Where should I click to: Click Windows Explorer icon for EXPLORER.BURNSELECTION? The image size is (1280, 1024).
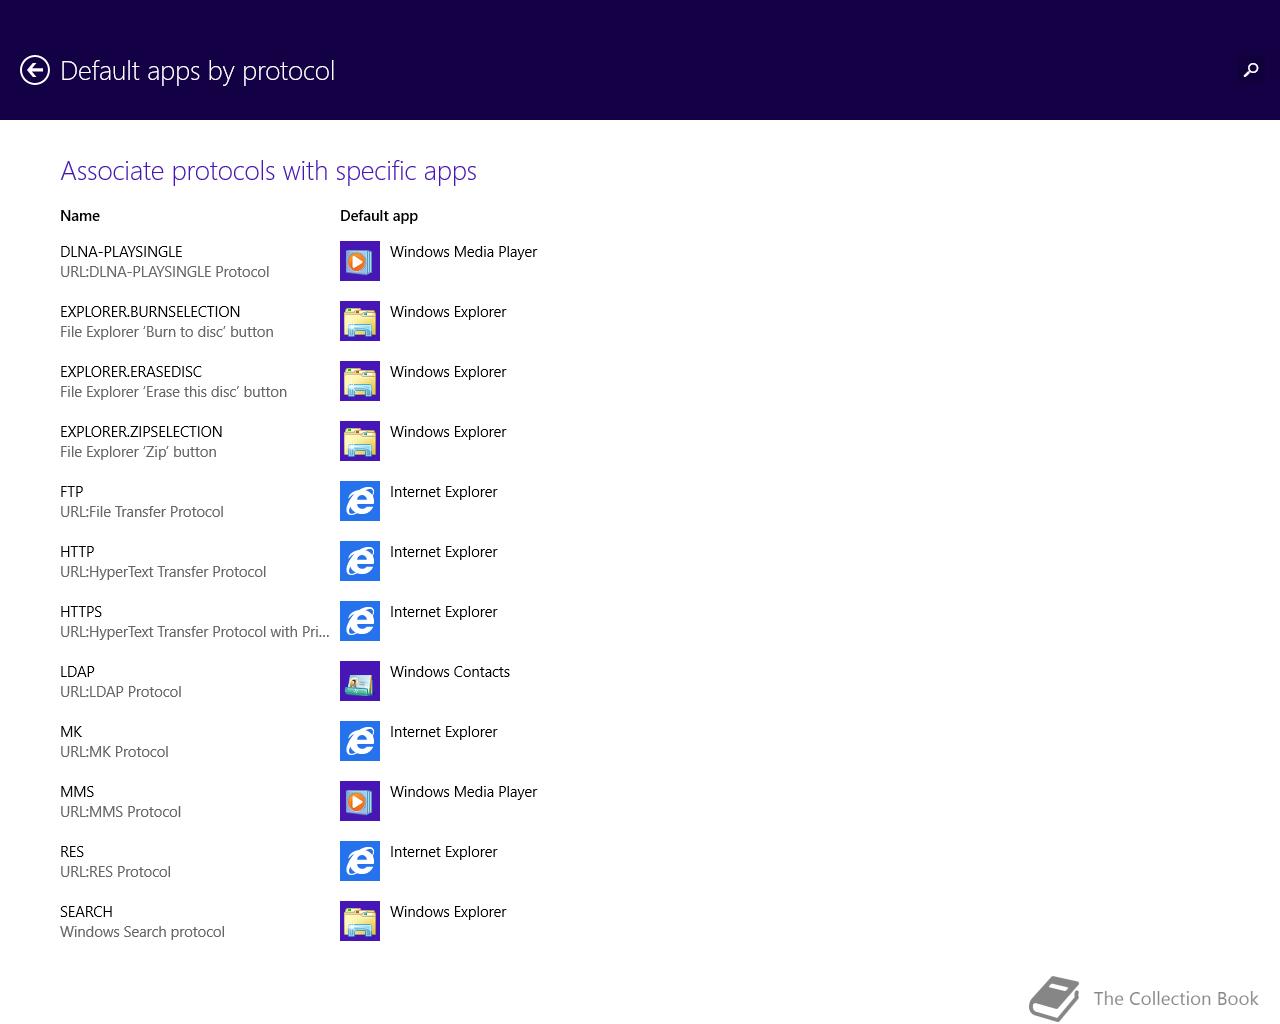[360, 321]
